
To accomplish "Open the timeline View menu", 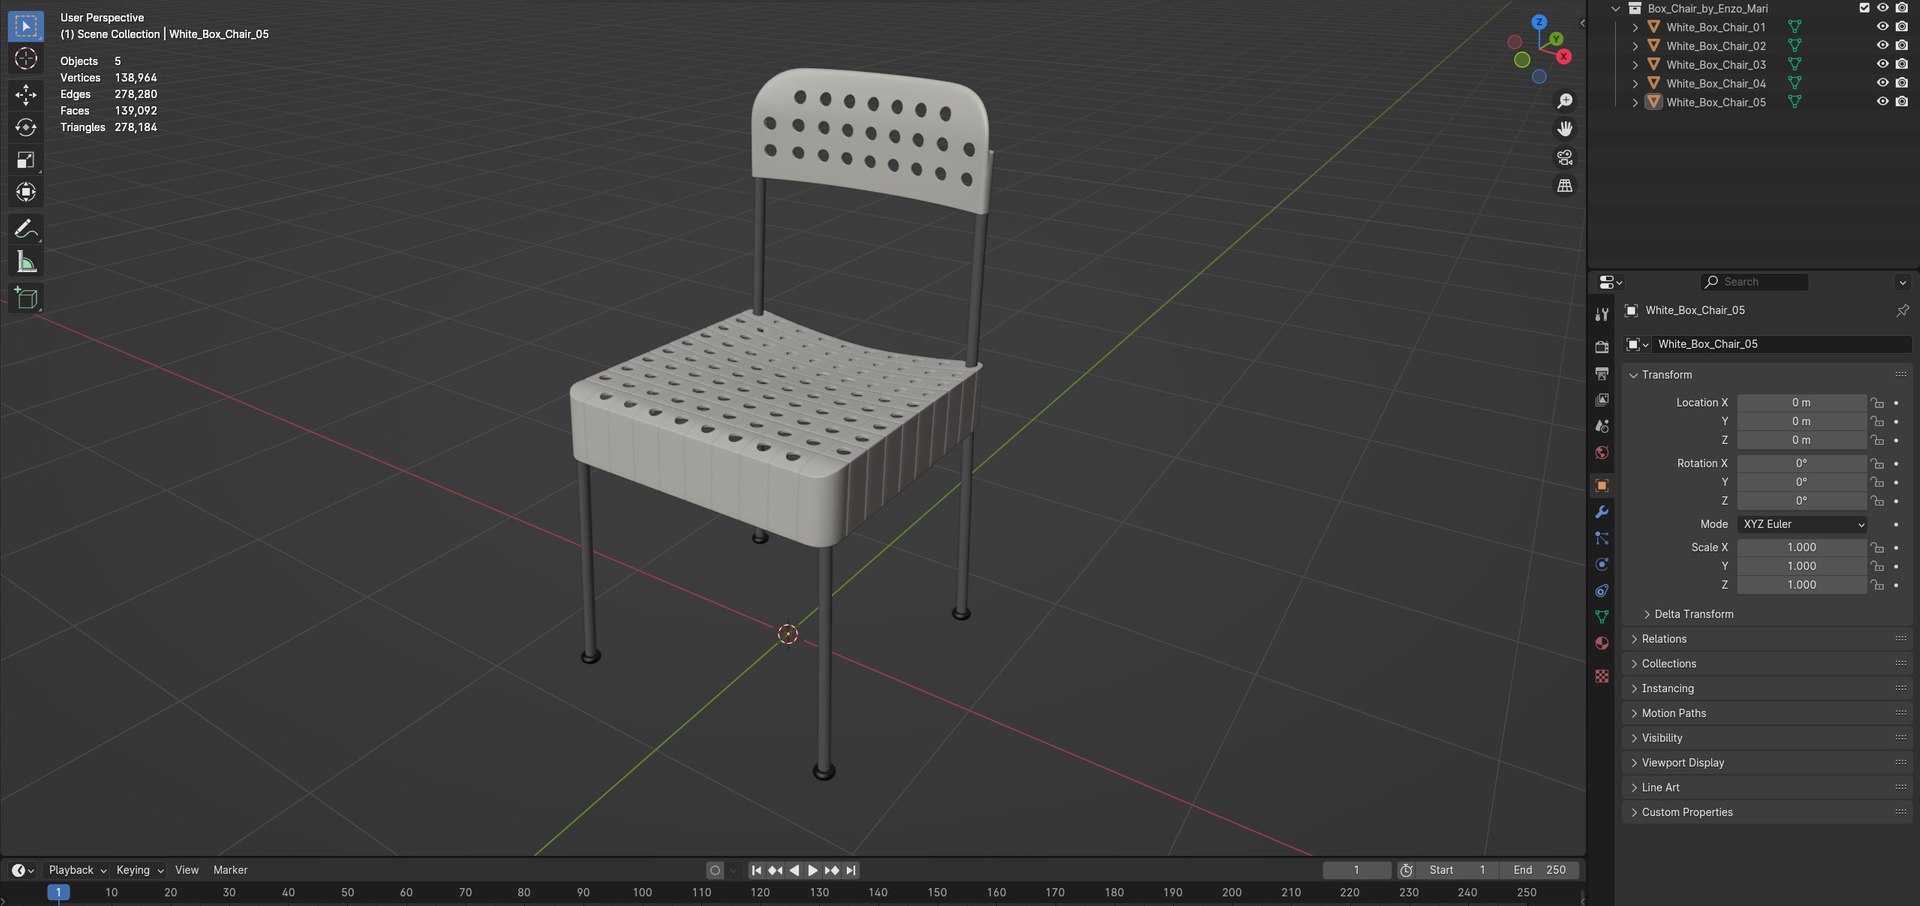I will click(187, 870).
